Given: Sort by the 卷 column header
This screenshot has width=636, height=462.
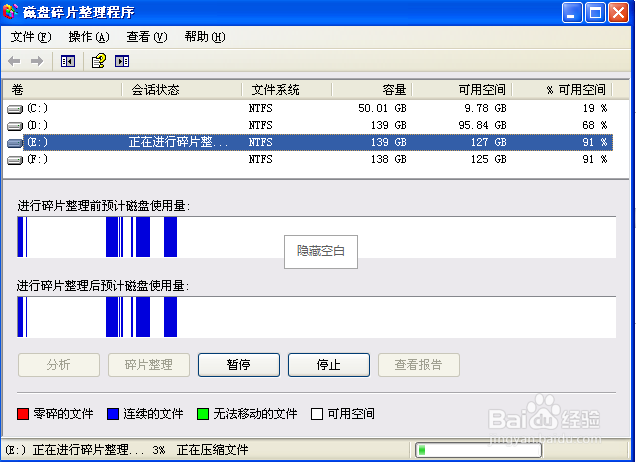Looking at the screenshot, I should pos(62,90).
